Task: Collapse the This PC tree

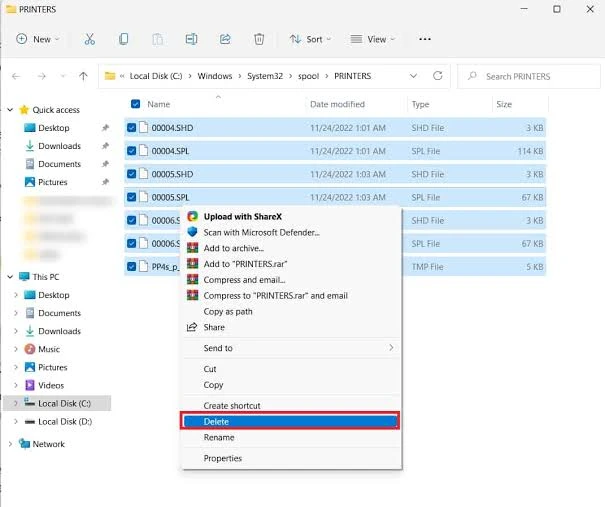Action: tap(10, 277)
